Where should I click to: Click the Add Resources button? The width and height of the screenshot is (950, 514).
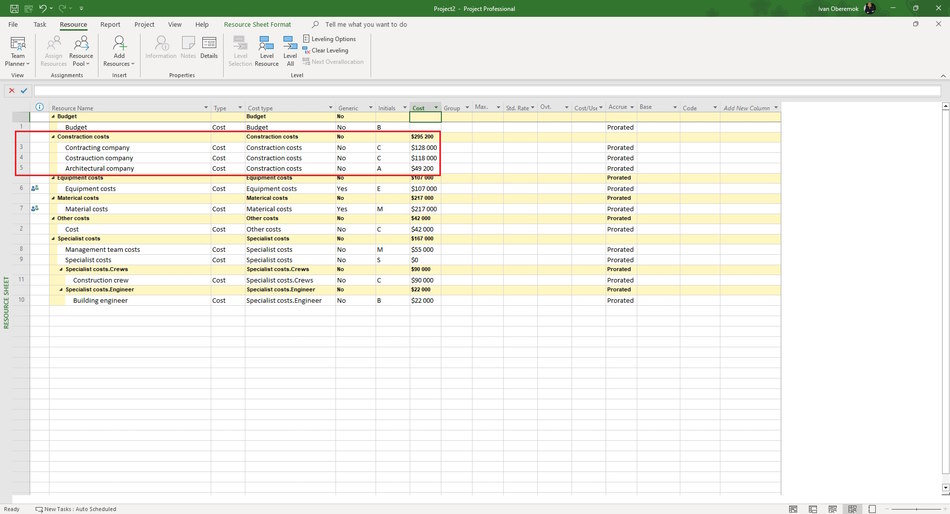tap(119, 52)
